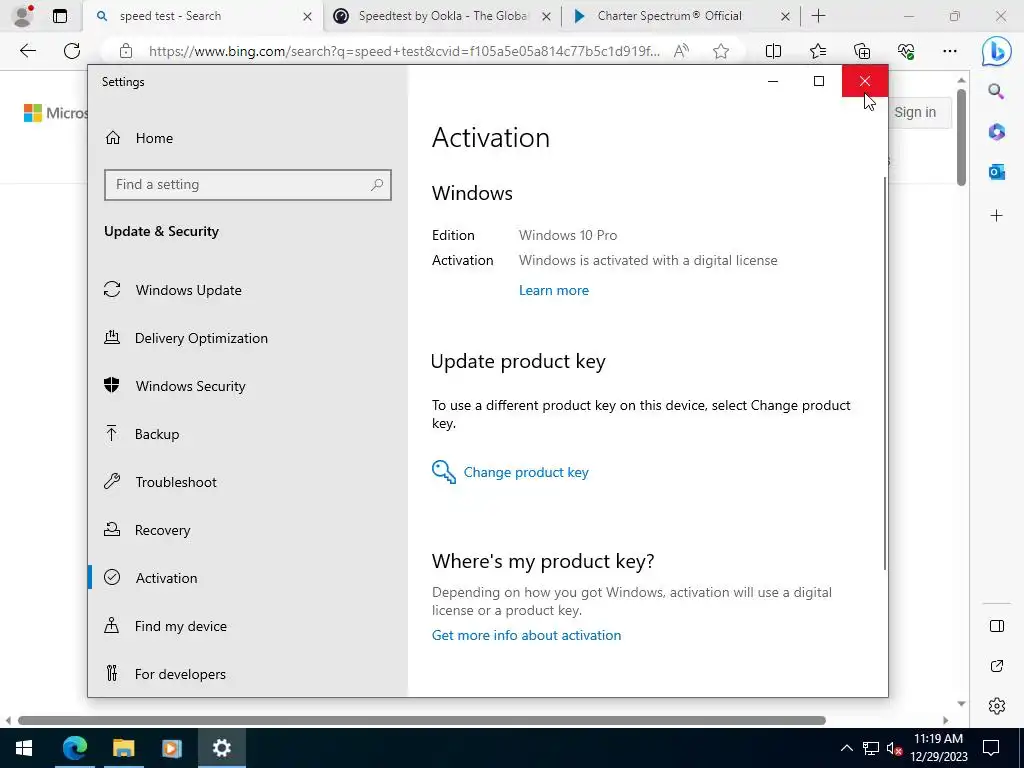1024x768 pixels.
Task: Select Delivery Optimization in sidebar
Action: [200, 338]
